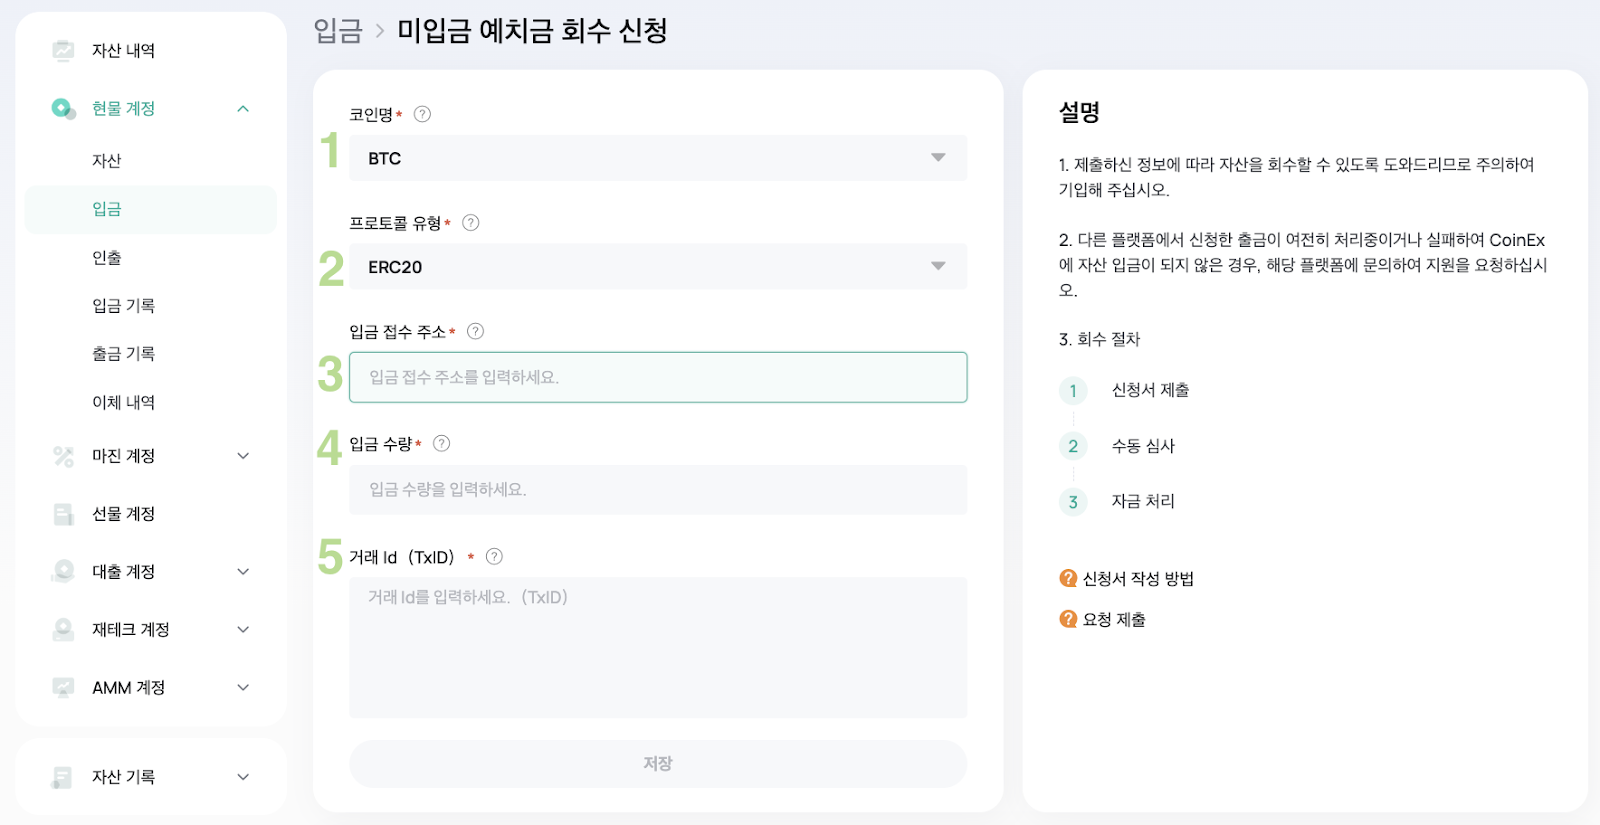The height and width of the screenshot is (825, 1600).
Task: Click the help icon next to 코인명
Action: [x=422, y=114]
